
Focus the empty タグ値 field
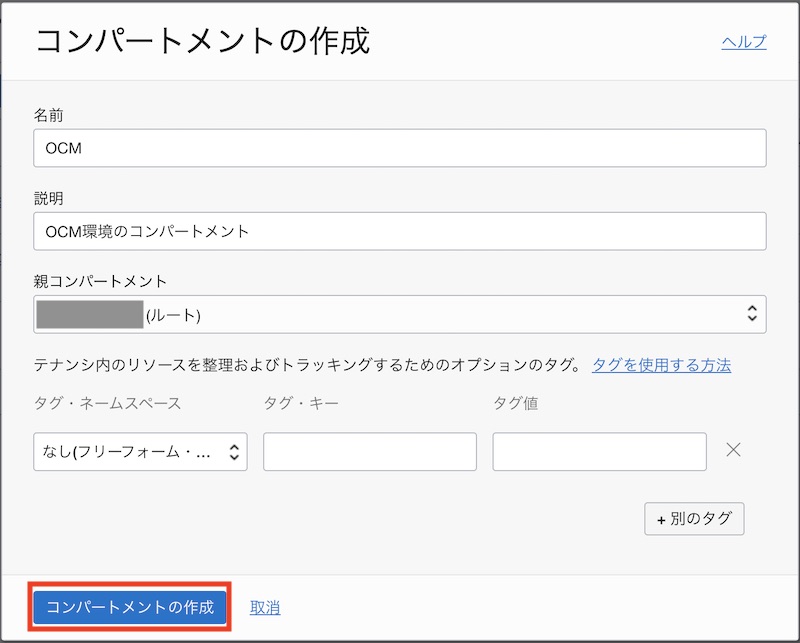point(599,451)
